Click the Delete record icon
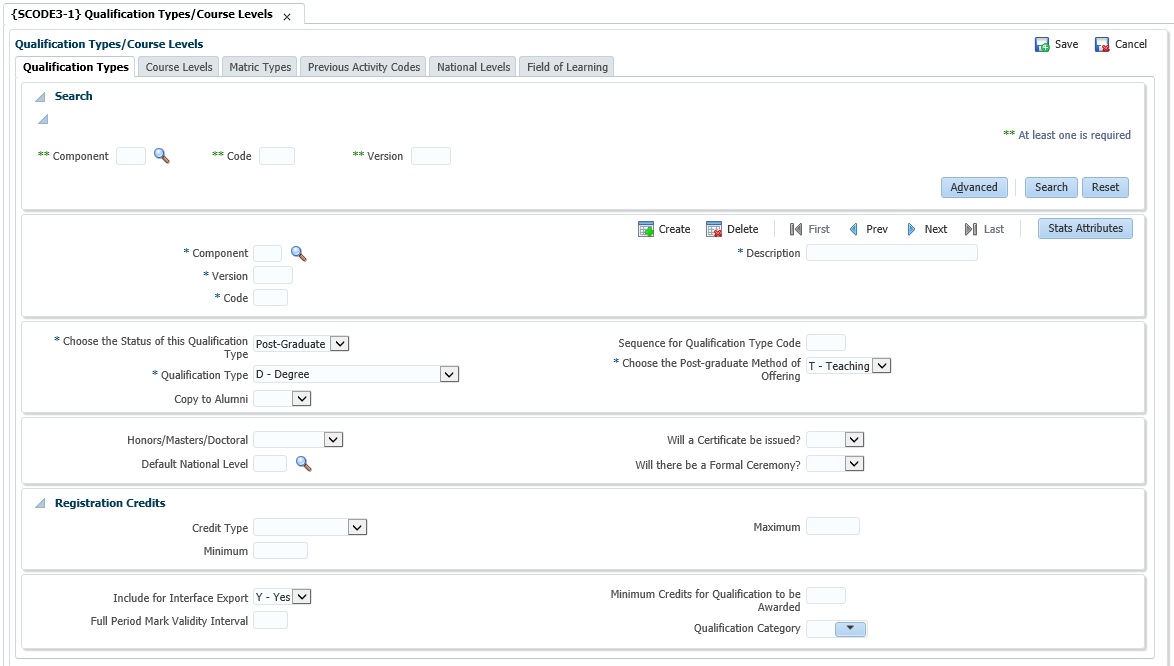Viewport: 1174px width, 666px height. pyautogui.click(x=714, y=229)
